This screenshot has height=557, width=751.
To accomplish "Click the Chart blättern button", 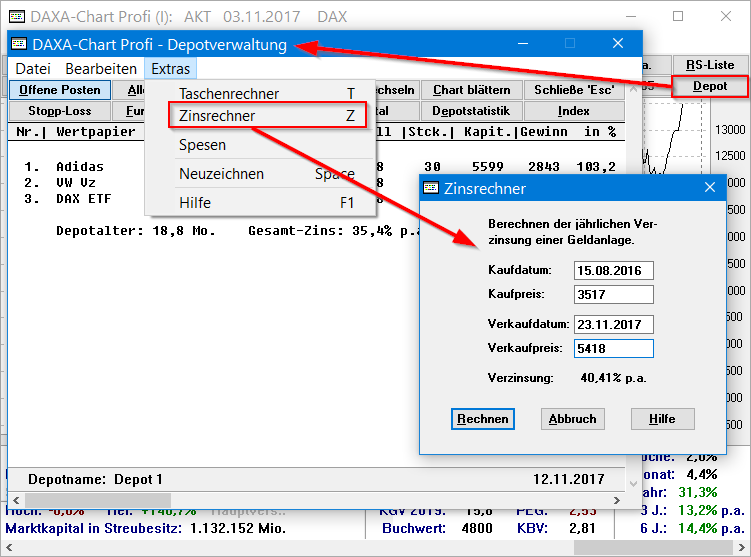I will click(x=471, y=90).
